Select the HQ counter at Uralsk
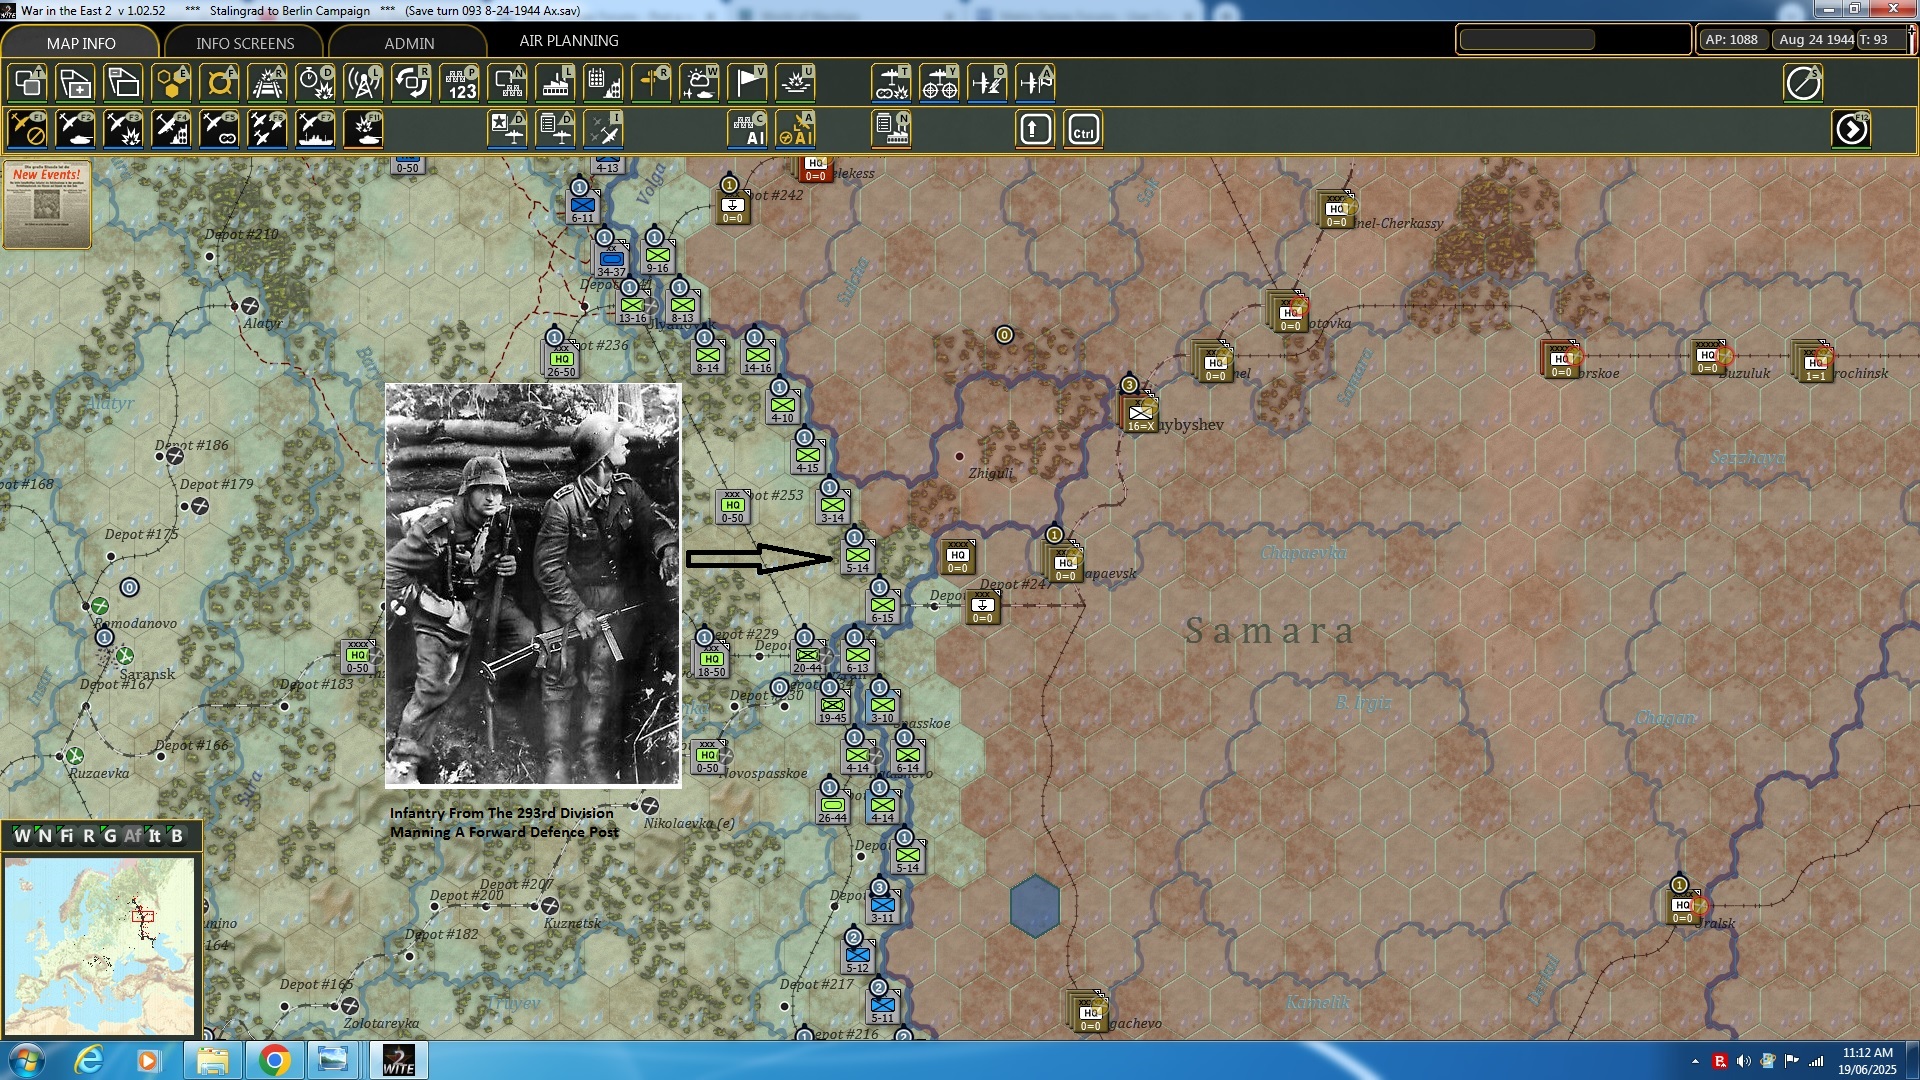Screen dimensions: 1920x1080 tap(1684, 908)
